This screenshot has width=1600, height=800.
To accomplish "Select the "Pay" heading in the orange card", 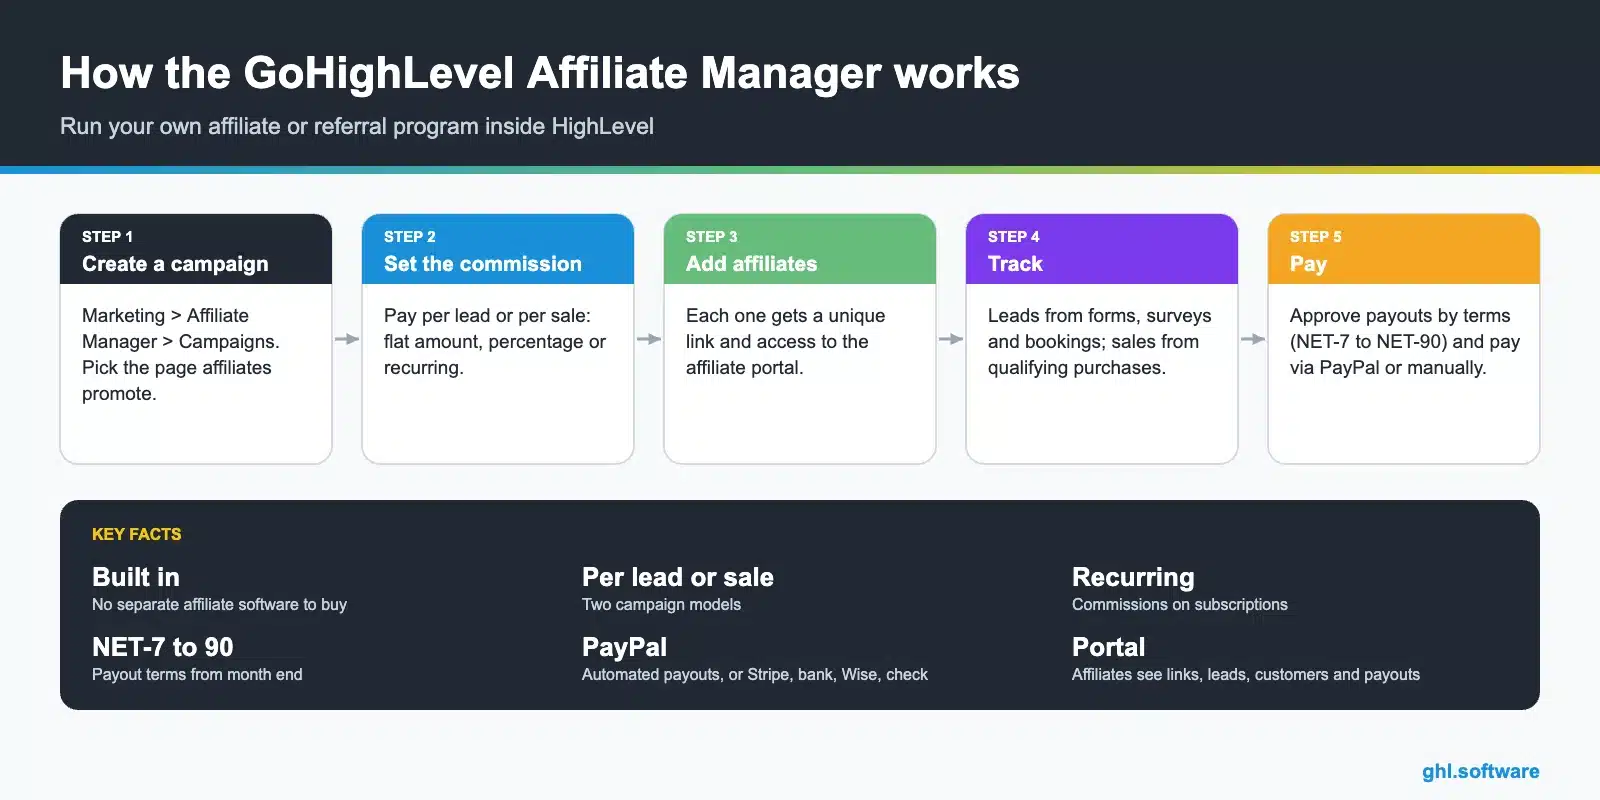I will [1308, 264].
